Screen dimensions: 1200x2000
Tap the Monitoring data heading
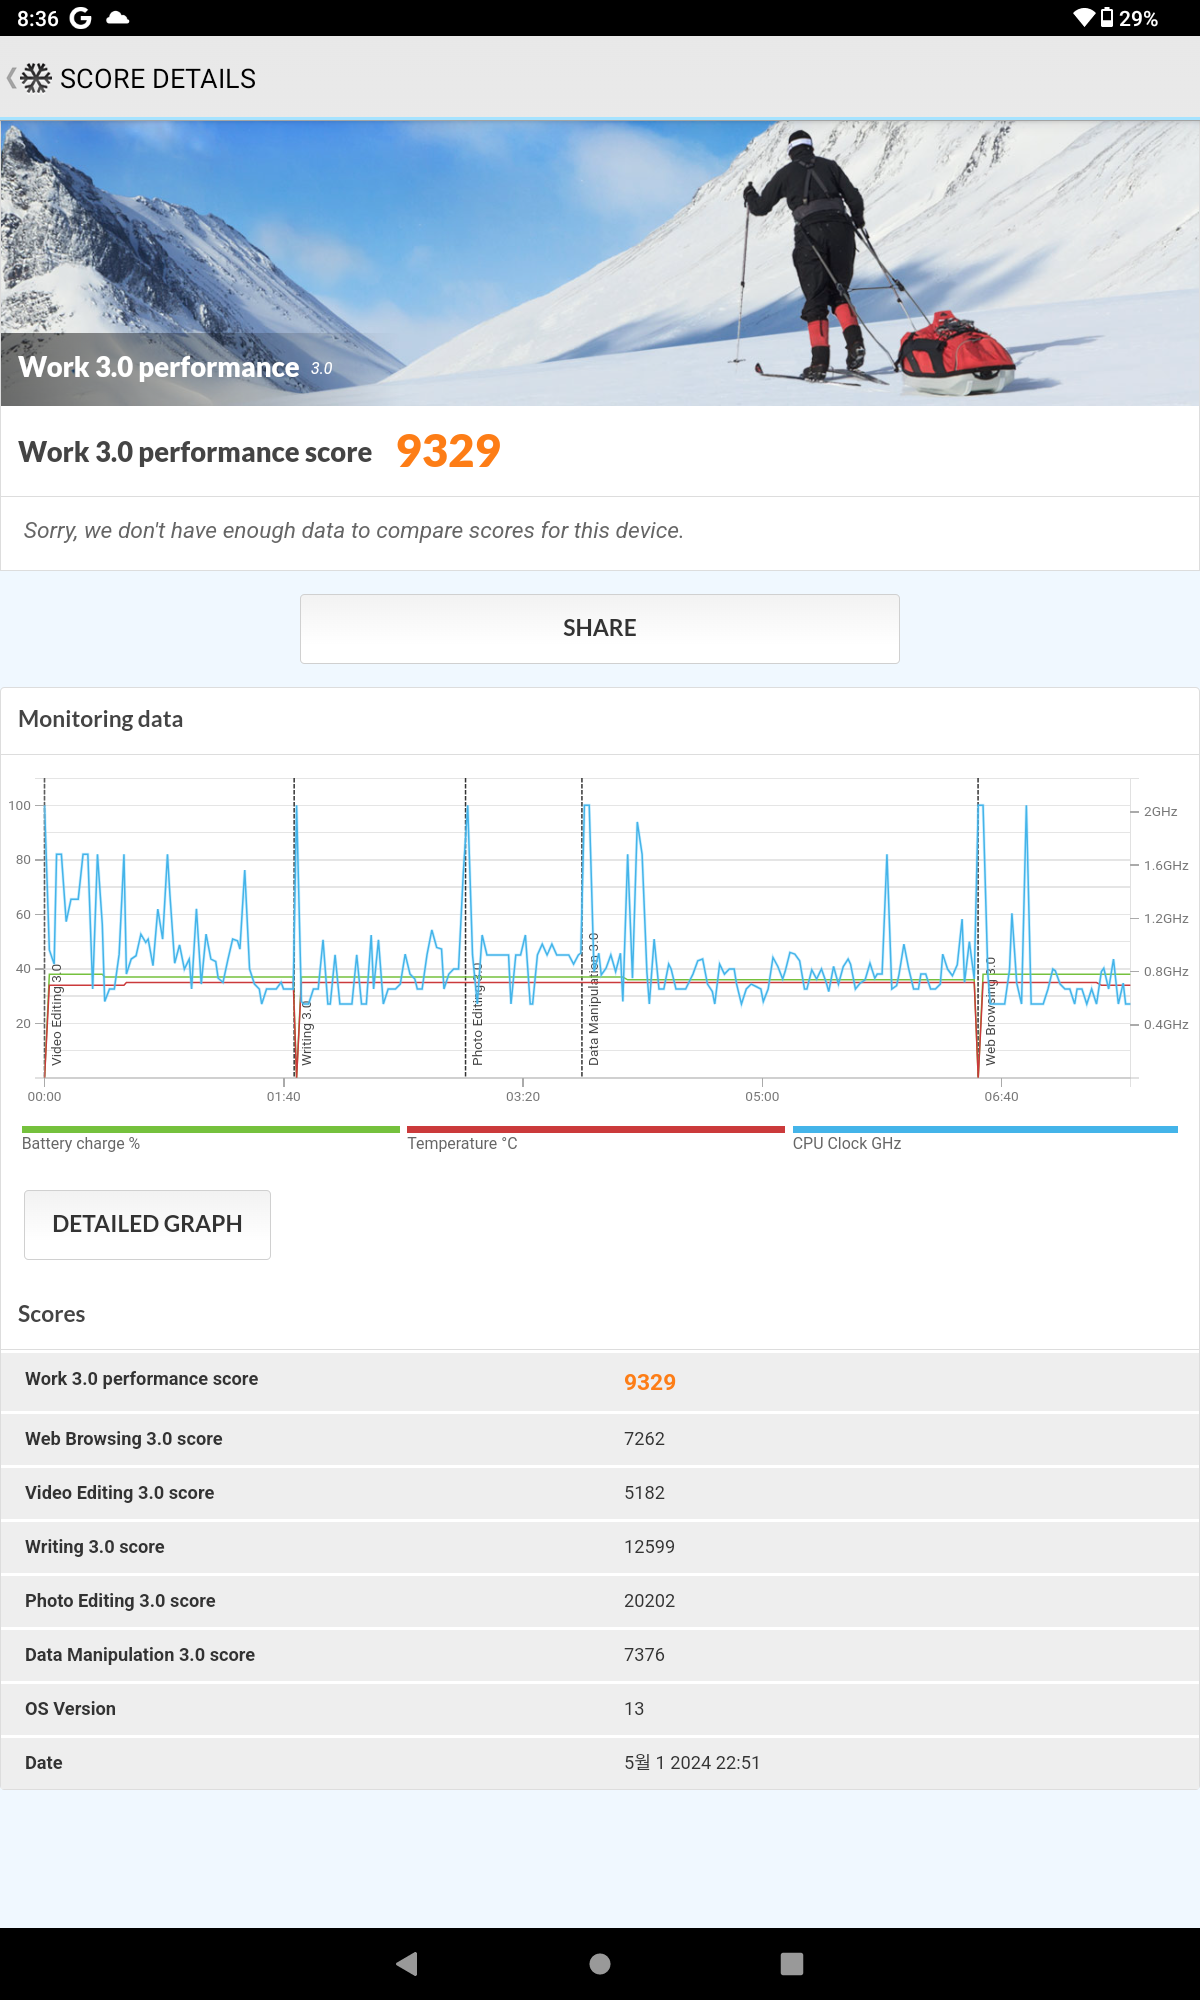click(100, 719)
